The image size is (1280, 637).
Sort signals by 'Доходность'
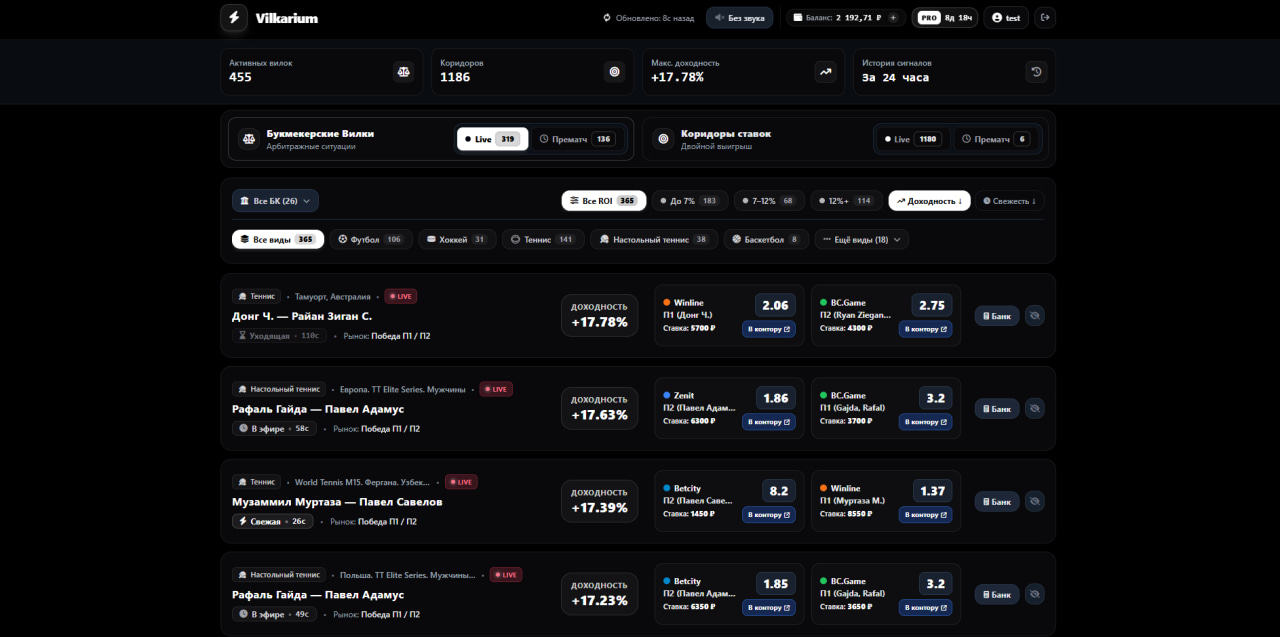pos(929,201)
